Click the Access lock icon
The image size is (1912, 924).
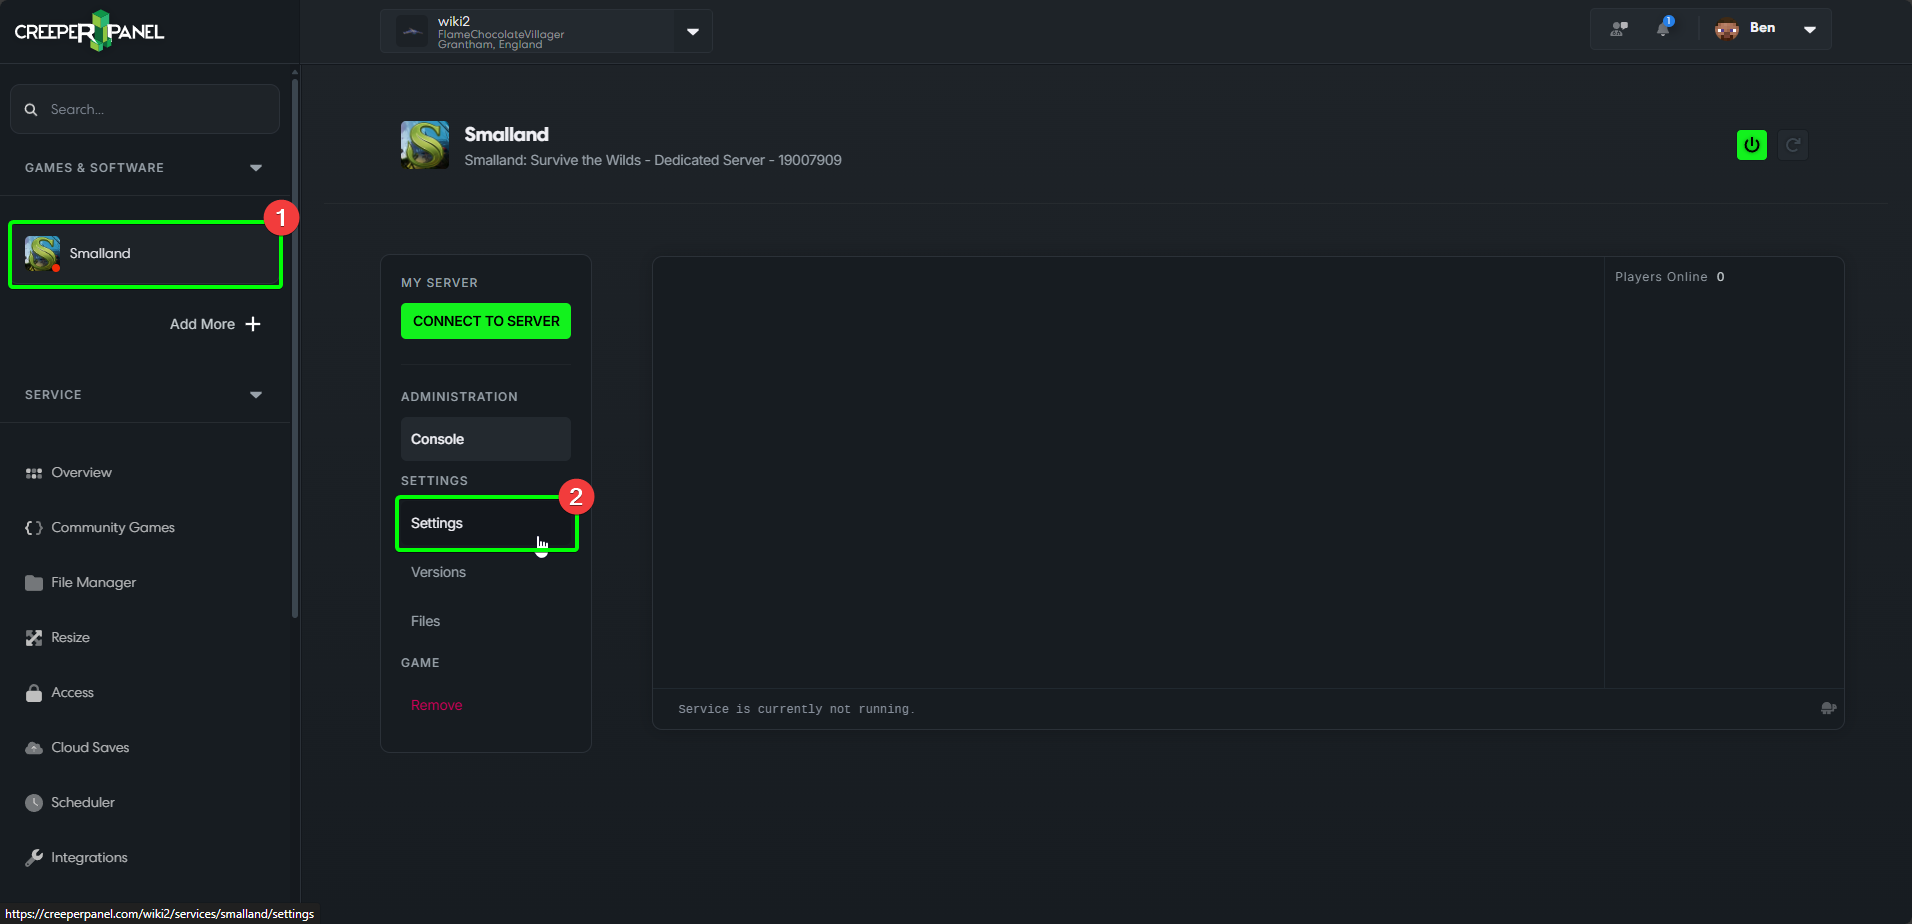coord(34,693)
